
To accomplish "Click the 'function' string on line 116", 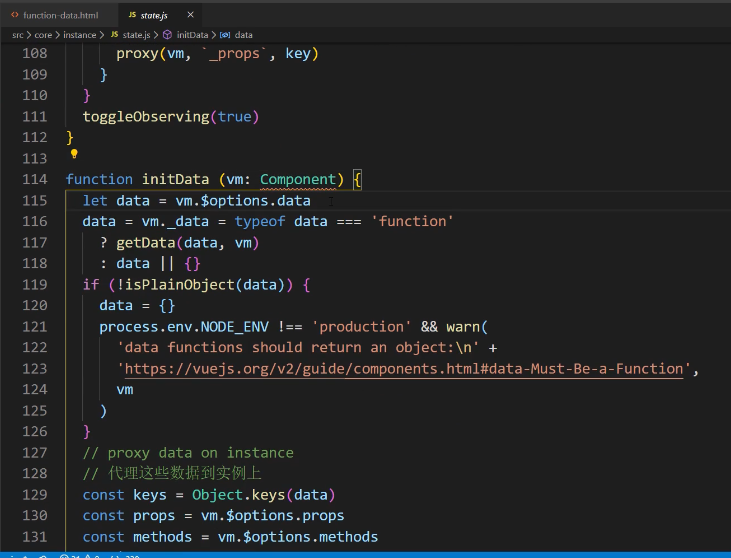I will tap(412, 221).
